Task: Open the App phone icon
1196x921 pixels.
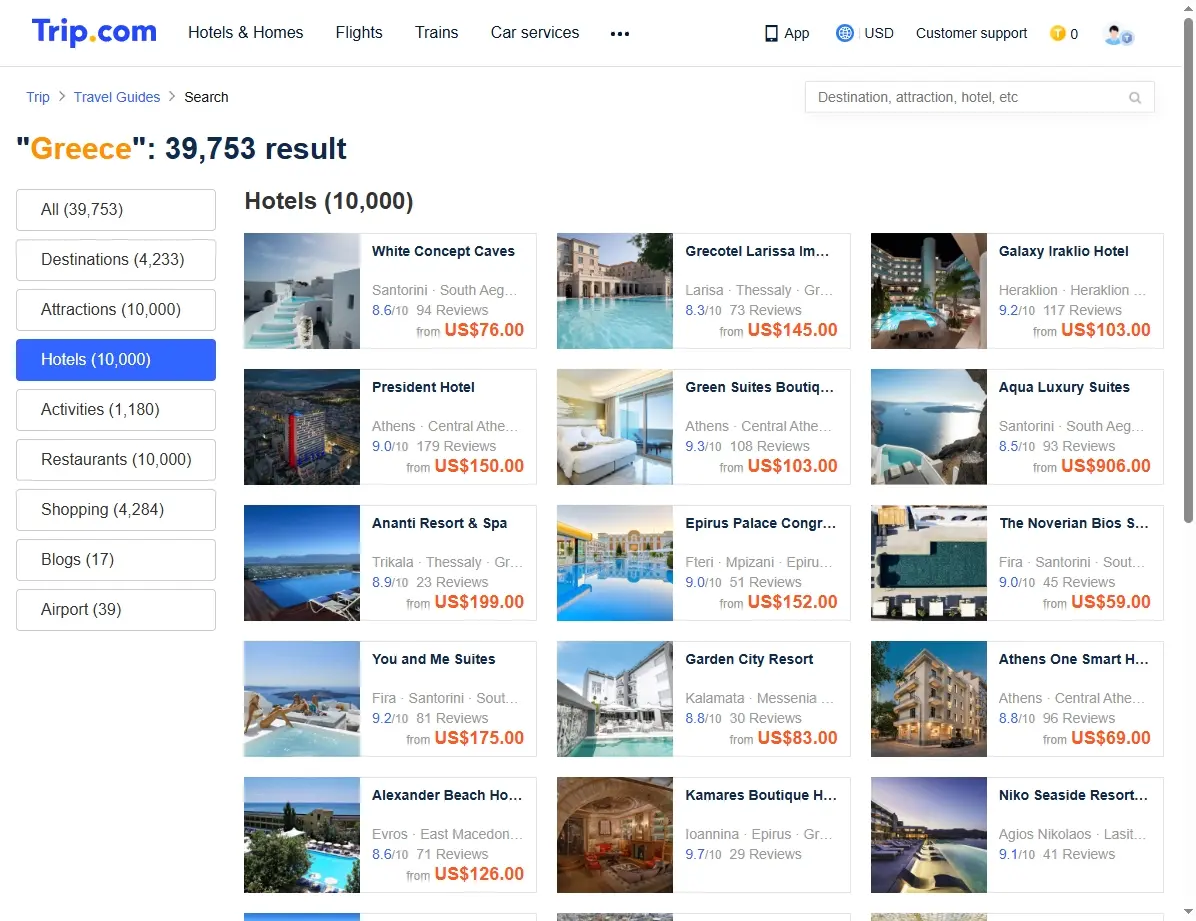Action: pyautogui.click(x=771, y=34)
